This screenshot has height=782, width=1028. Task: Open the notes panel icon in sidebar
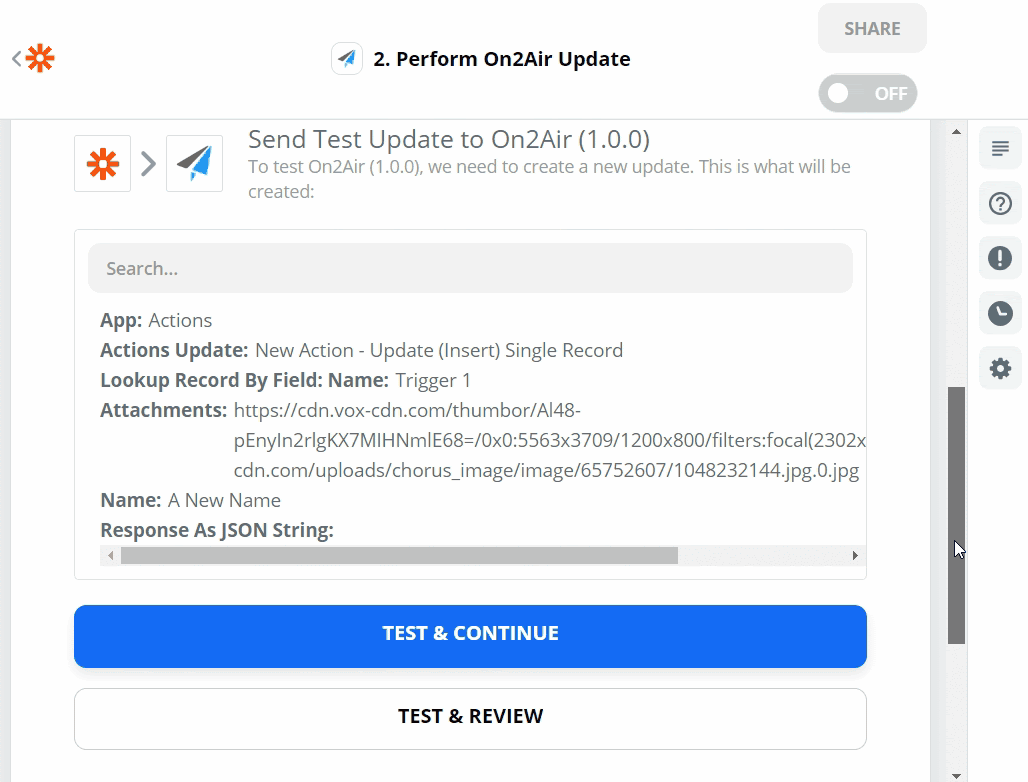pyautogui.click(x=1000, y=150)
